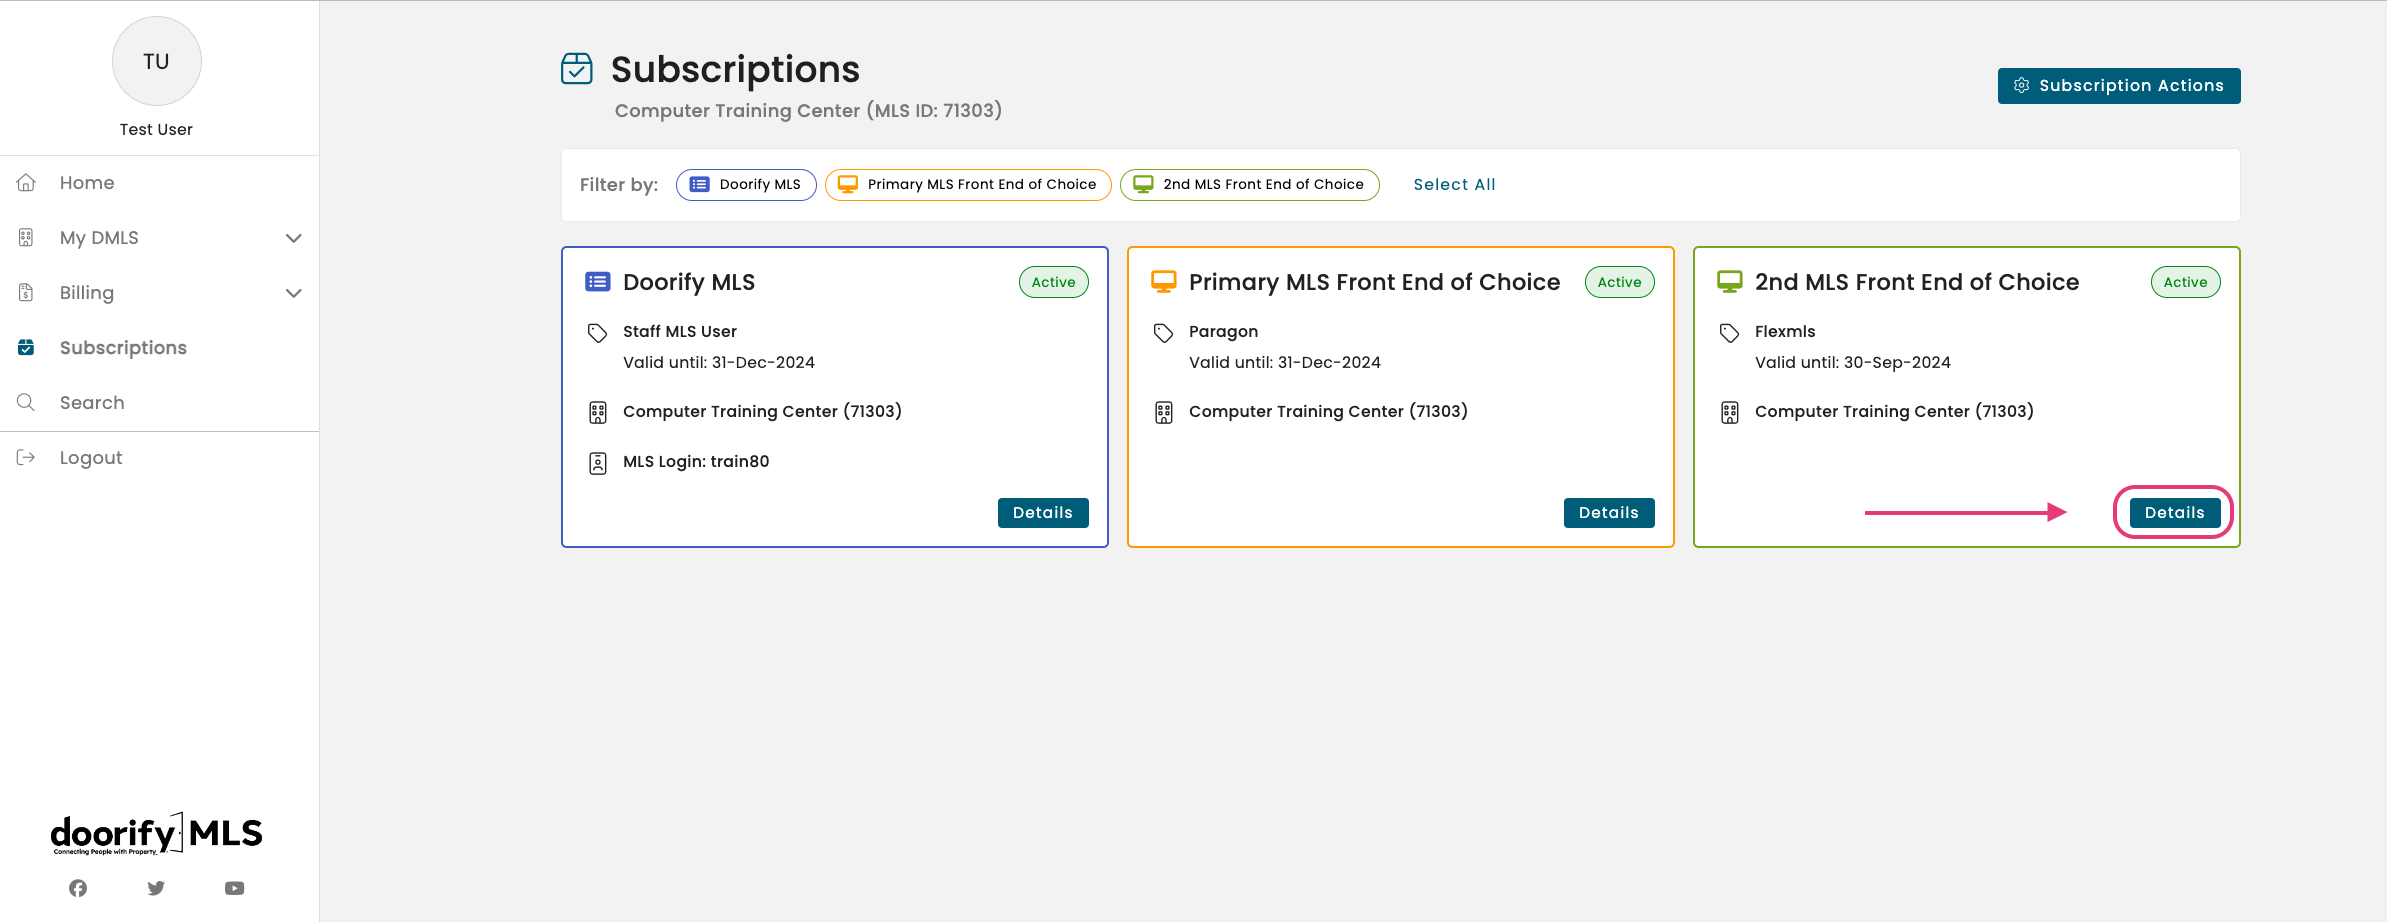Screen dimensions: 2387x922
Task: Click the Search magnifier icon
Action: tap(26, 403)
